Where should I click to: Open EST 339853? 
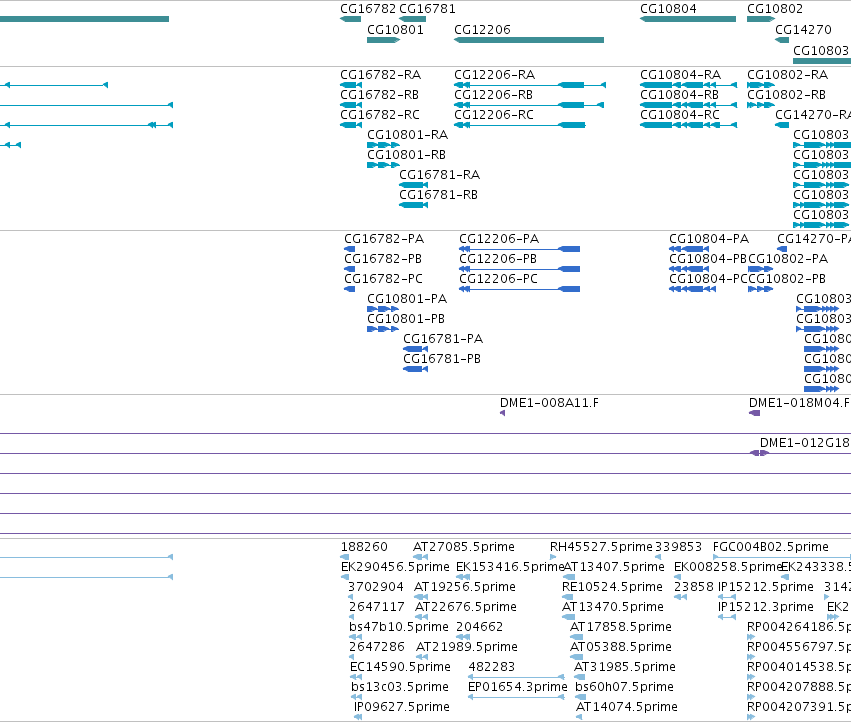[678, 547]
